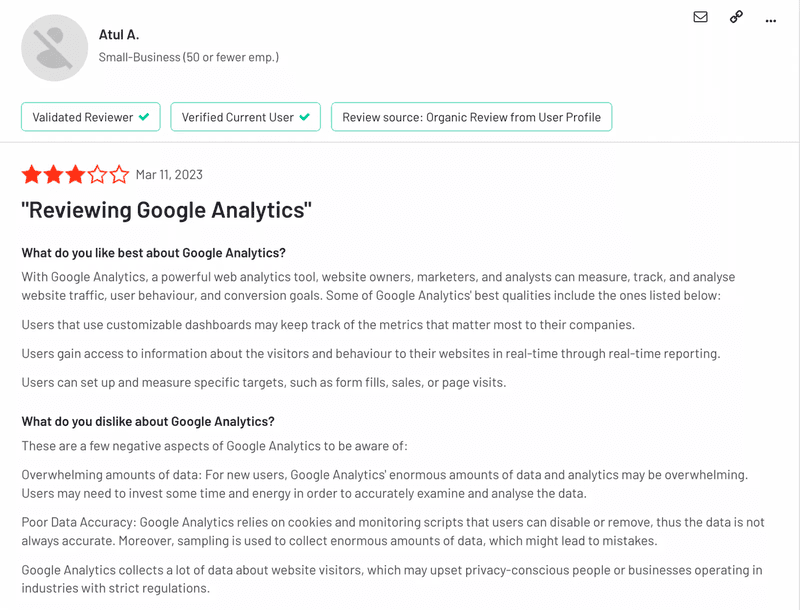The image size is (800, 610).
Task: Open reviewer Atul A.'s profile
Action: point(116,35)
